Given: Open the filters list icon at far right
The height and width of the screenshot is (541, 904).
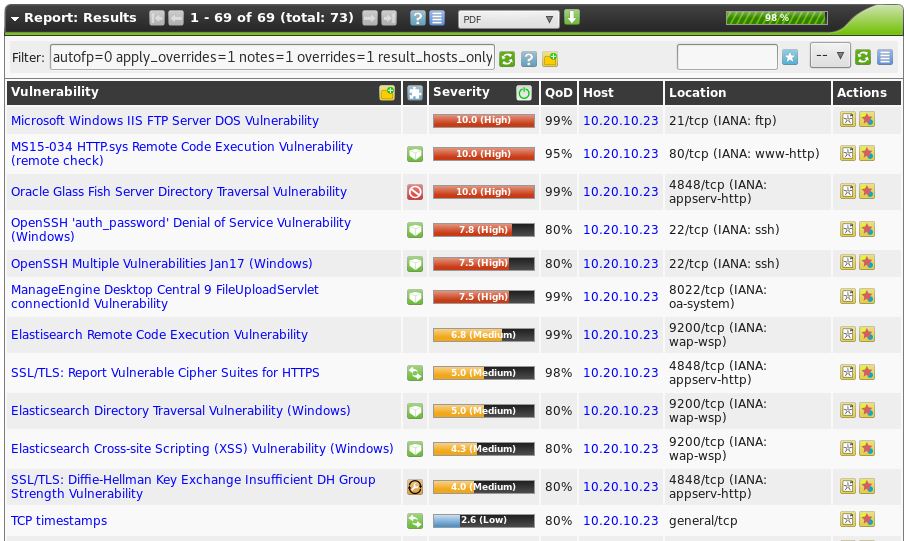Looking at the screenshot, I should pos(885,57).
